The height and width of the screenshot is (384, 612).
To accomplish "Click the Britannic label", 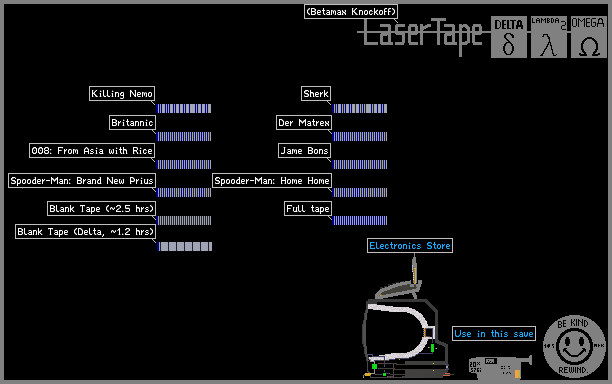I will [x=132, y=123].
